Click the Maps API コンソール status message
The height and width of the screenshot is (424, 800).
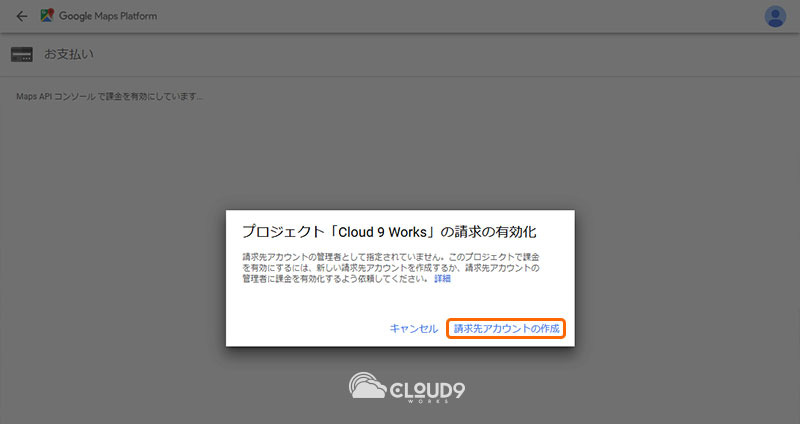pos(109,96)
